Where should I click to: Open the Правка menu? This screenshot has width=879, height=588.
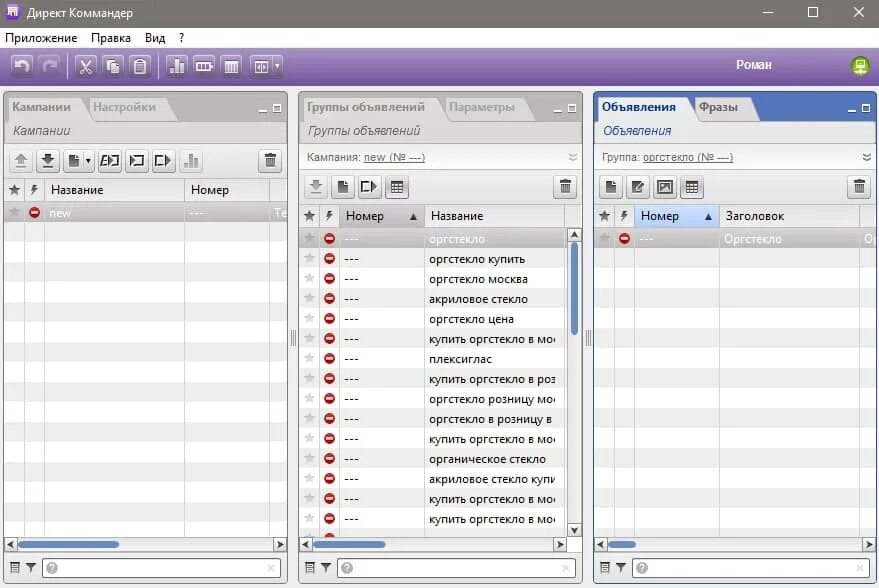(x=110, y=38)
